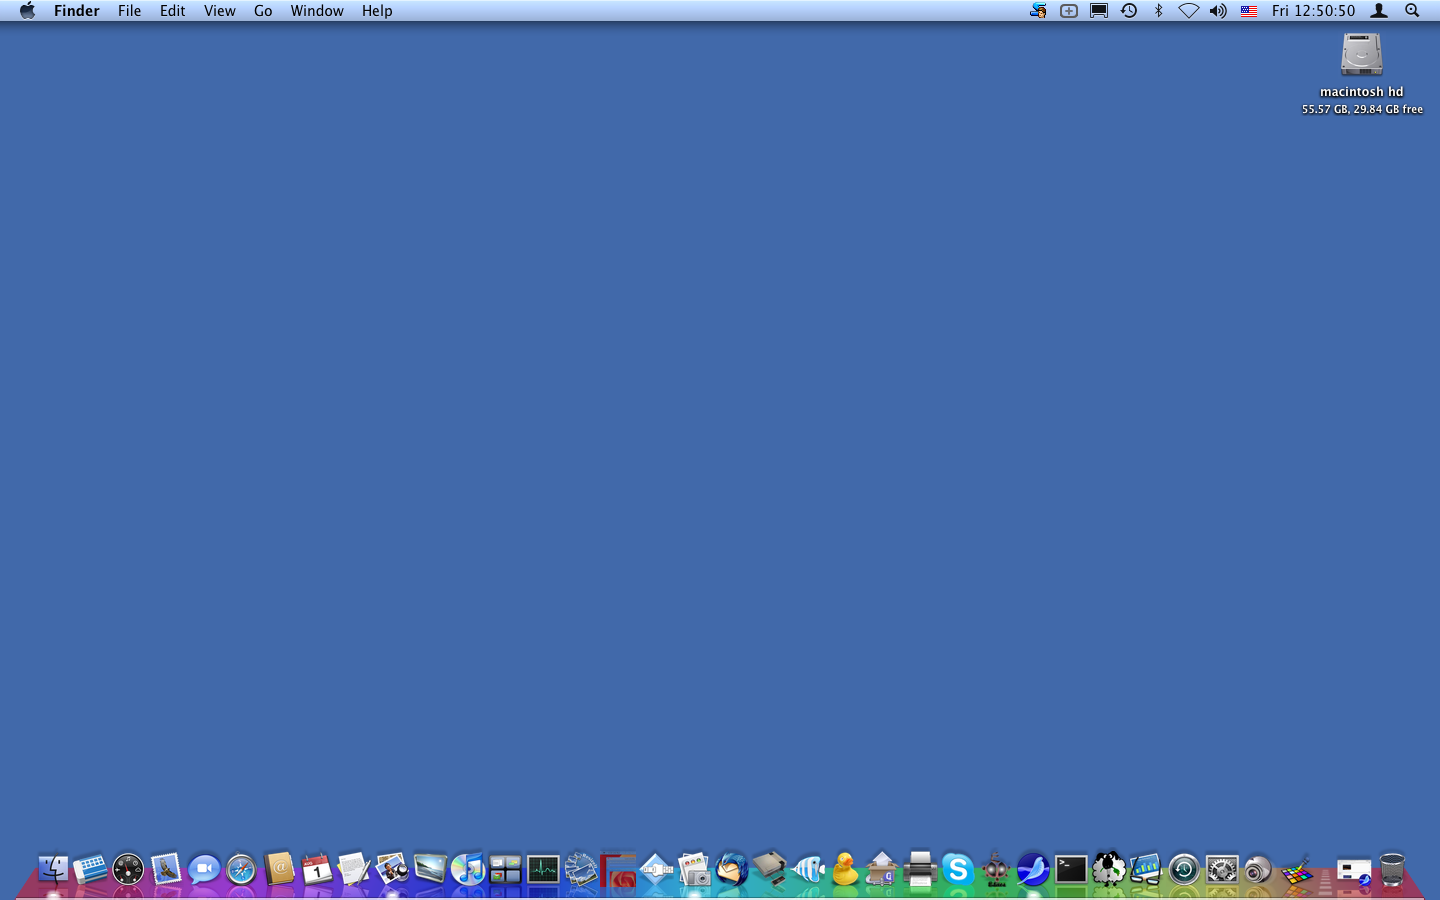Open Spotlight search in the menu bar

click(x=1411, y=11)
